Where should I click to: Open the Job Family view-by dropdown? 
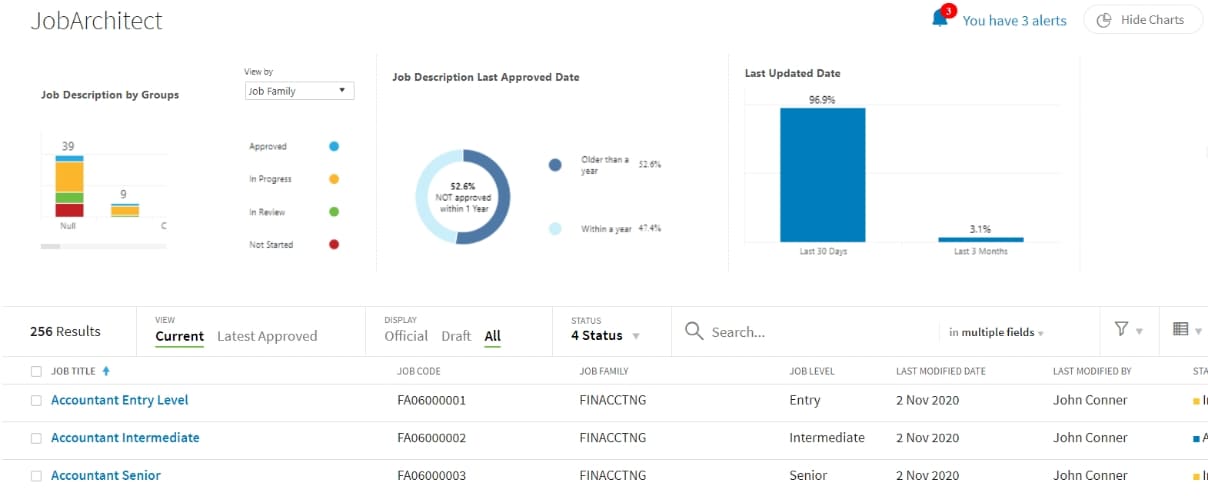coord(299,91)
